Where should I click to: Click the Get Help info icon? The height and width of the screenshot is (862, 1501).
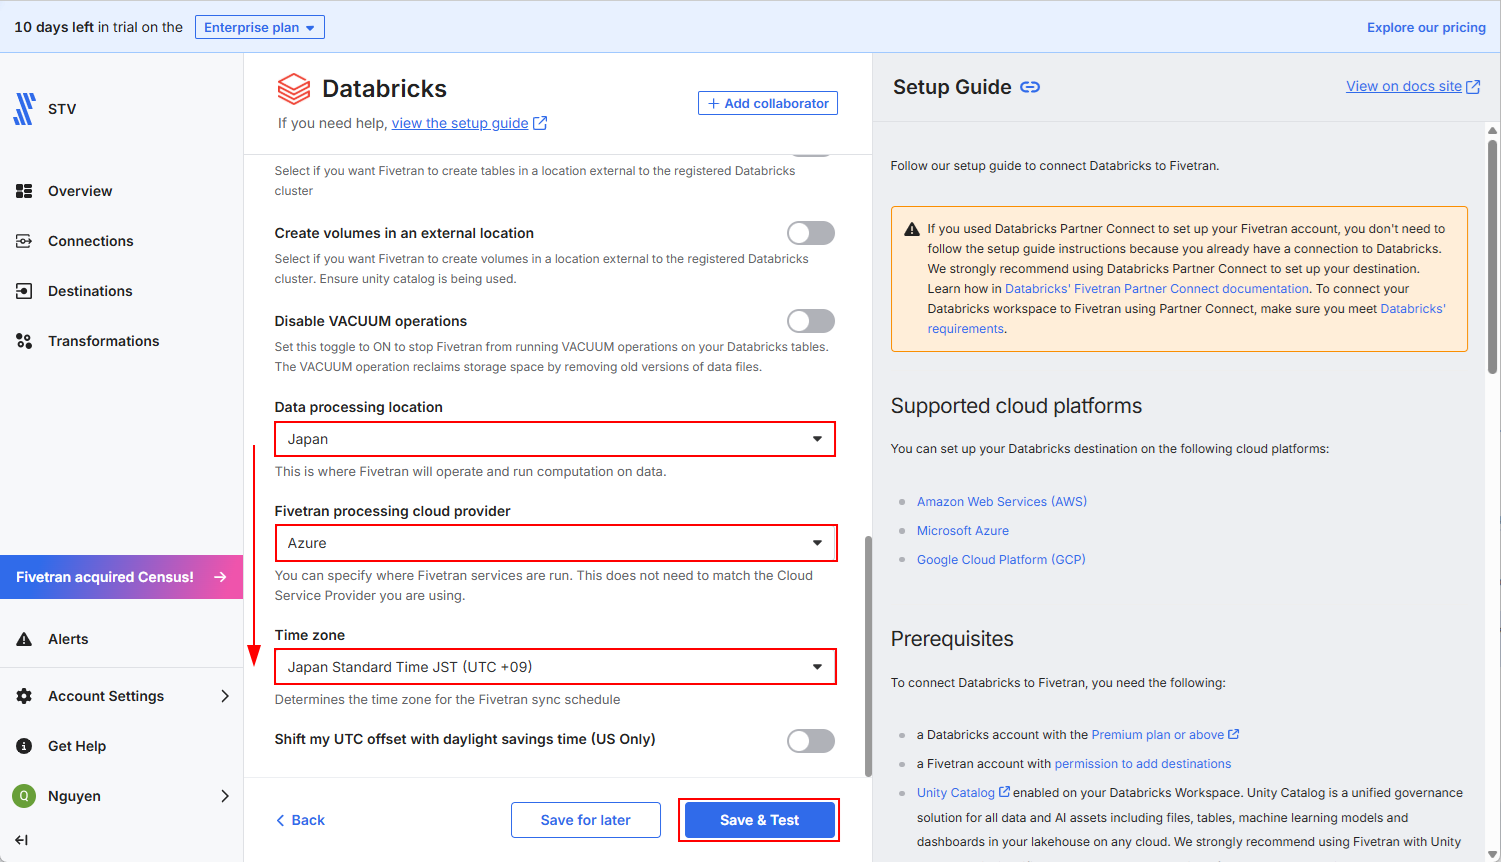24,746
